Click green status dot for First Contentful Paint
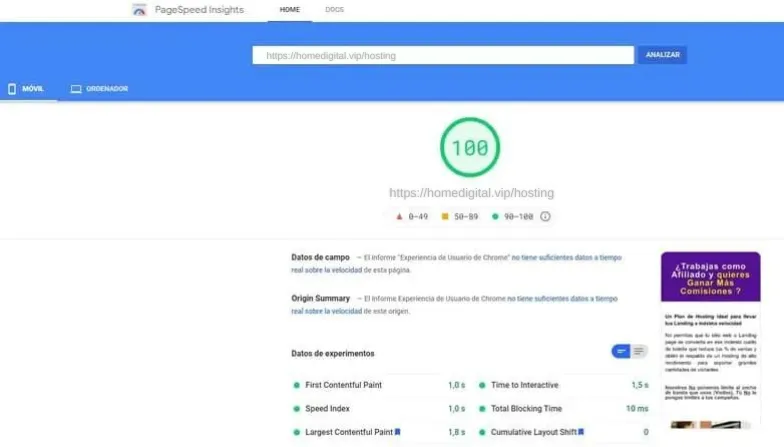 coord(296,385)
